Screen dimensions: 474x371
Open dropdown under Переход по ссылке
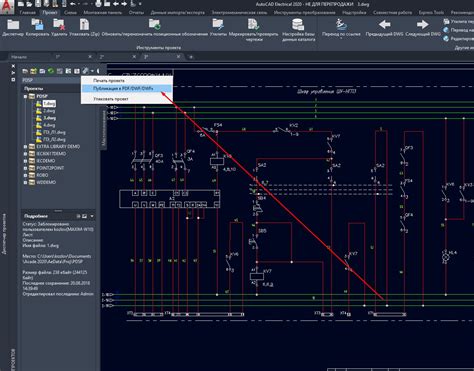341,38
